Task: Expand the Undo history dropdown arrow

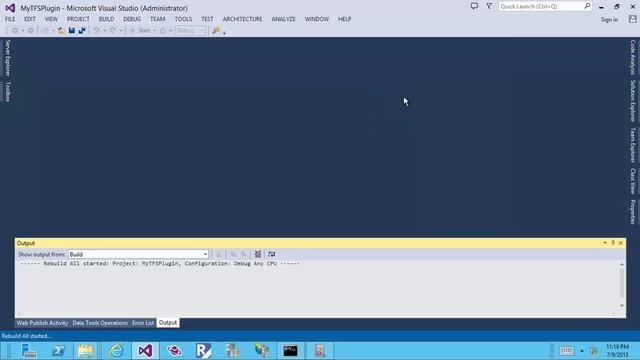Action: 104,31
